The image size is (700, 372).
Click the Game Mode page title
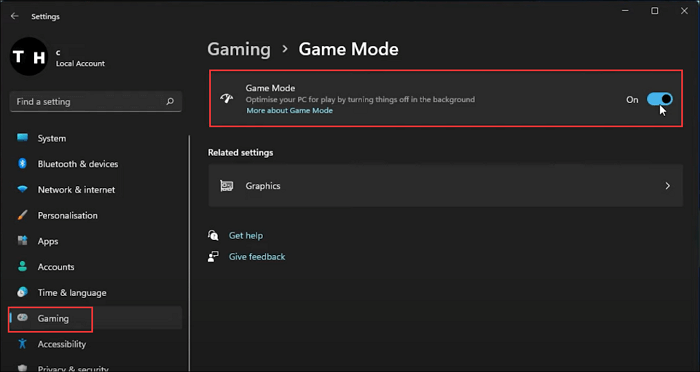349,50
